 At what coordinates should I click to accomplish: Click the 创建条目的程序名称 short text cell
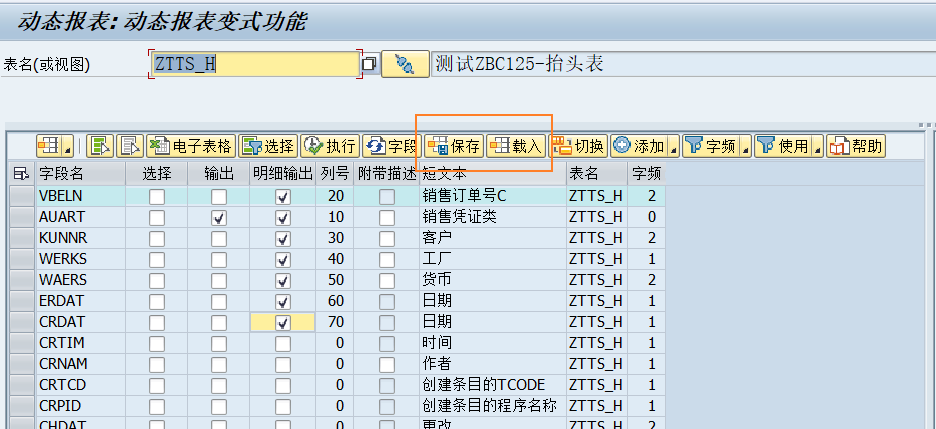tap(493, 406)
